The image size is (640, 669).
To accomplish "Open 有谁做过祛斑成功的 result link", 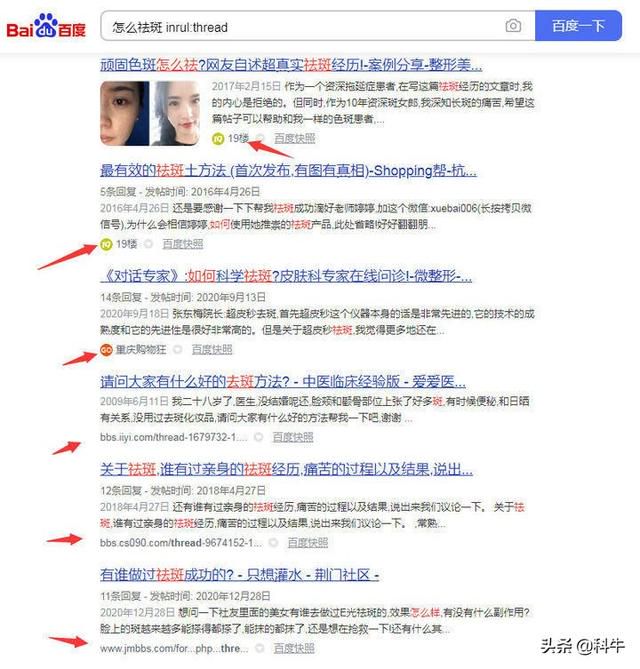I will [239, 575].
